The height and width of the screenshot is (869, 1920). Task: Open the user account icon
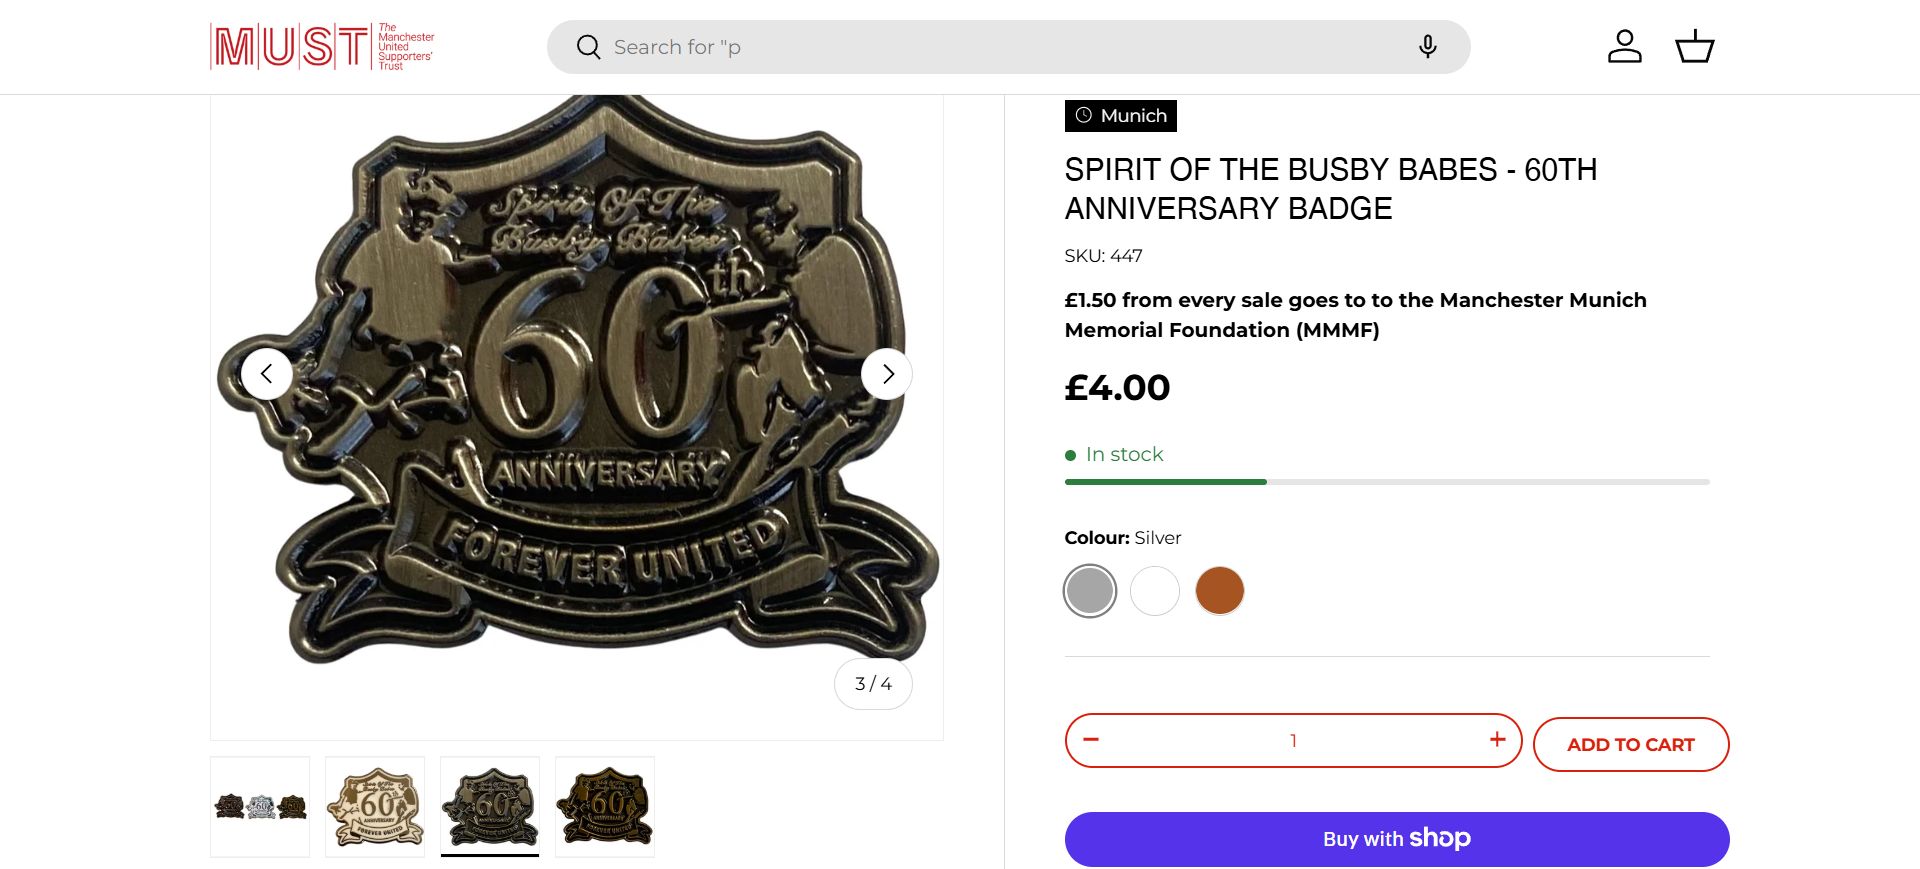[1624, 47]
